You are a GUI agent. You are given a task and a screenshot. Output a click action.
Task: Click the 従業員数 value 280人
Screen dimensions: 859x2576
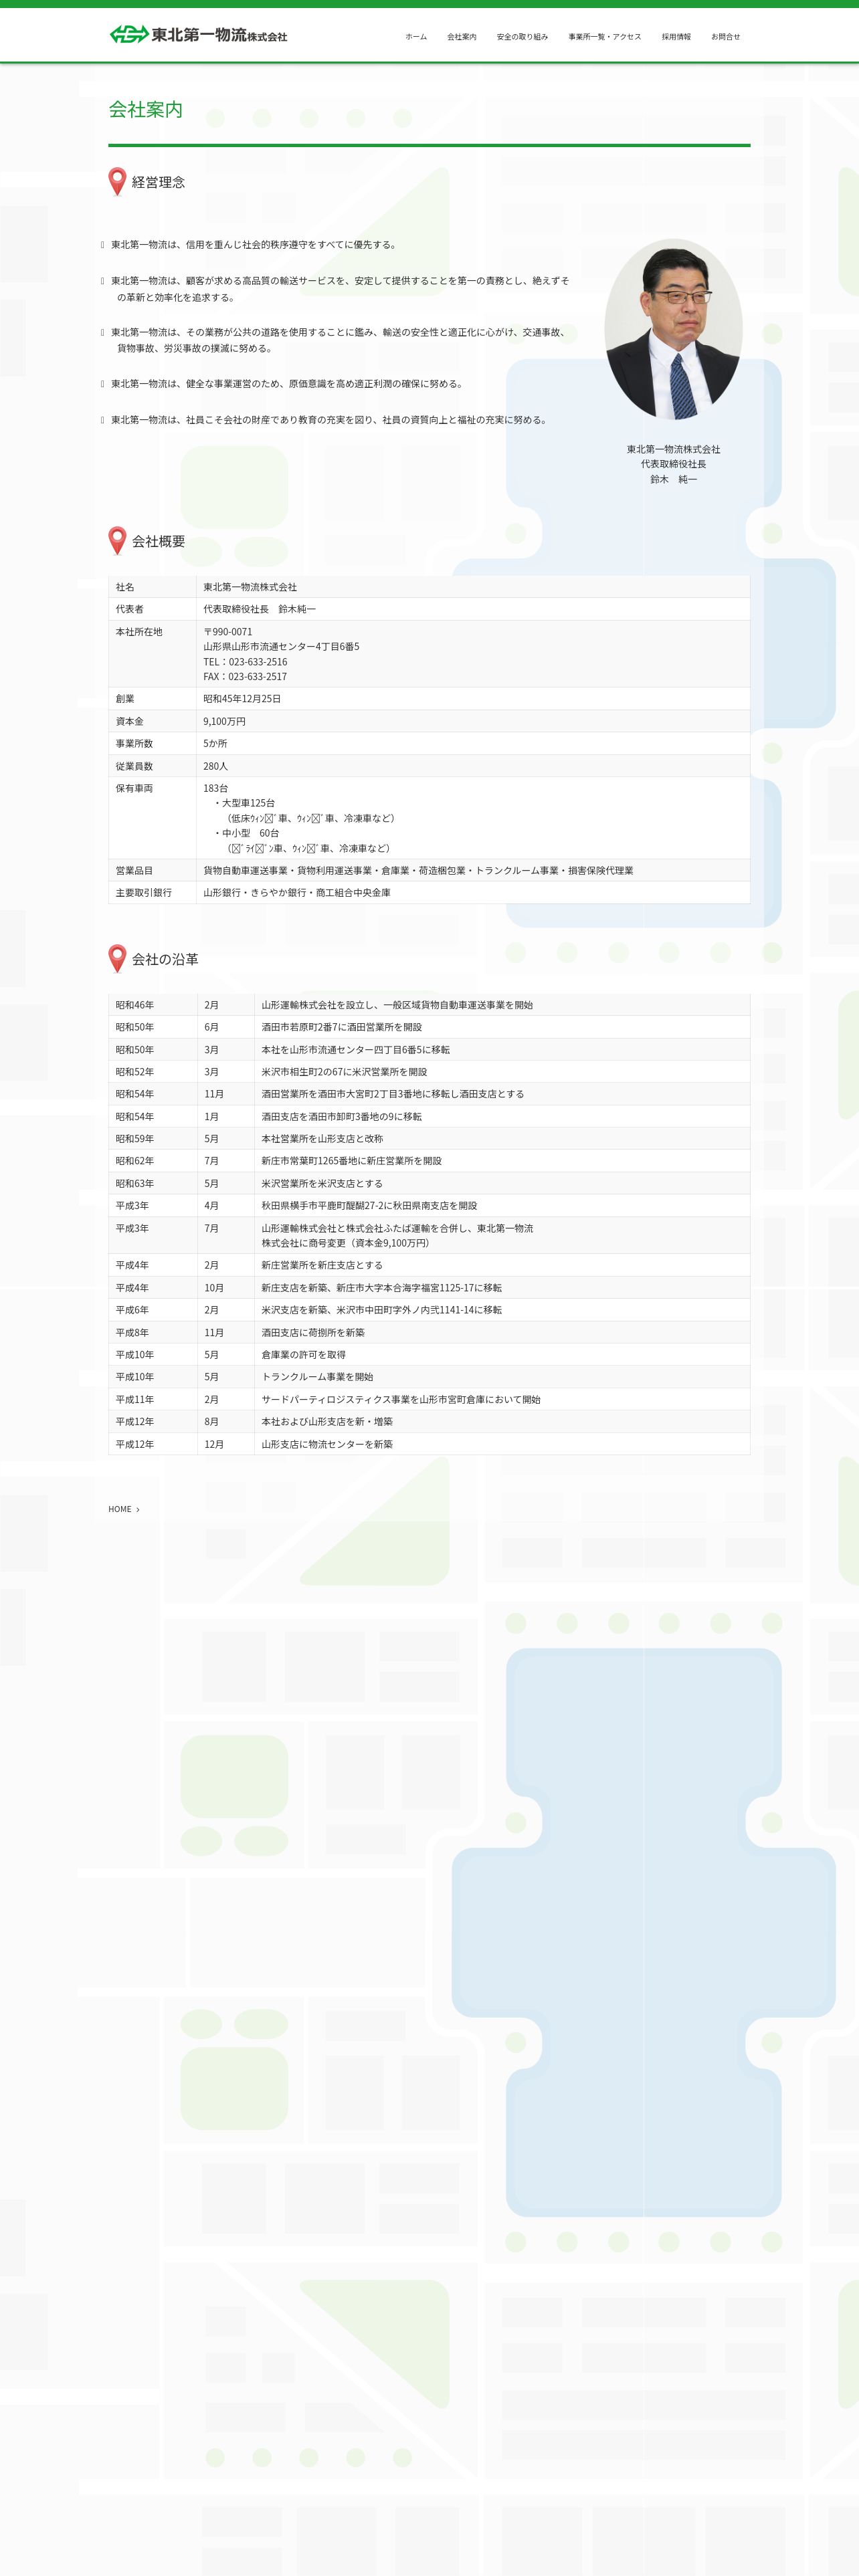click(215, 766)
